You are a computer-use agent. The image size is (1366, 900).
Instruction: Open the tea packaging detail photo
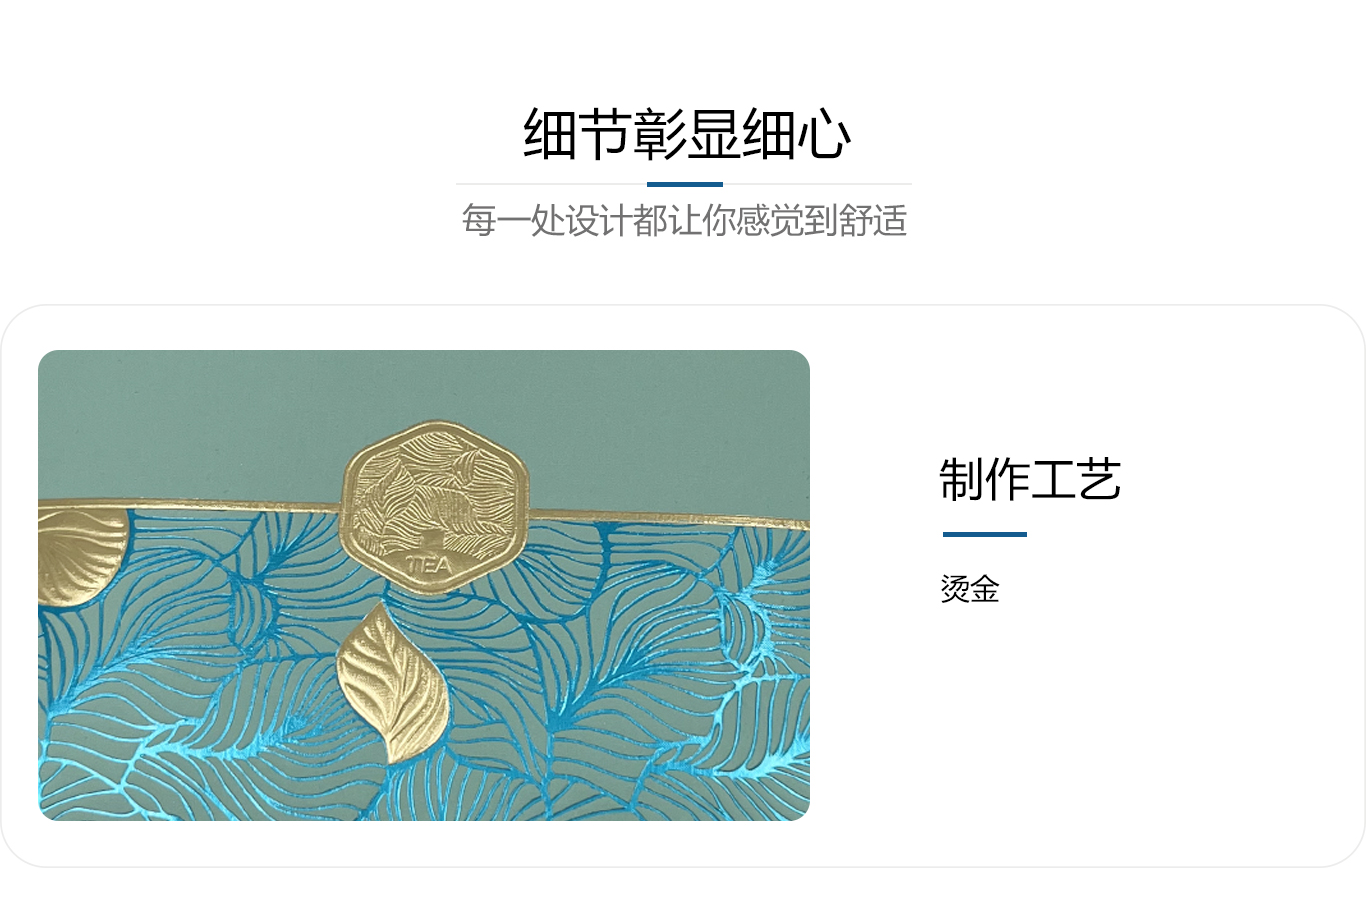click(424, 585)
